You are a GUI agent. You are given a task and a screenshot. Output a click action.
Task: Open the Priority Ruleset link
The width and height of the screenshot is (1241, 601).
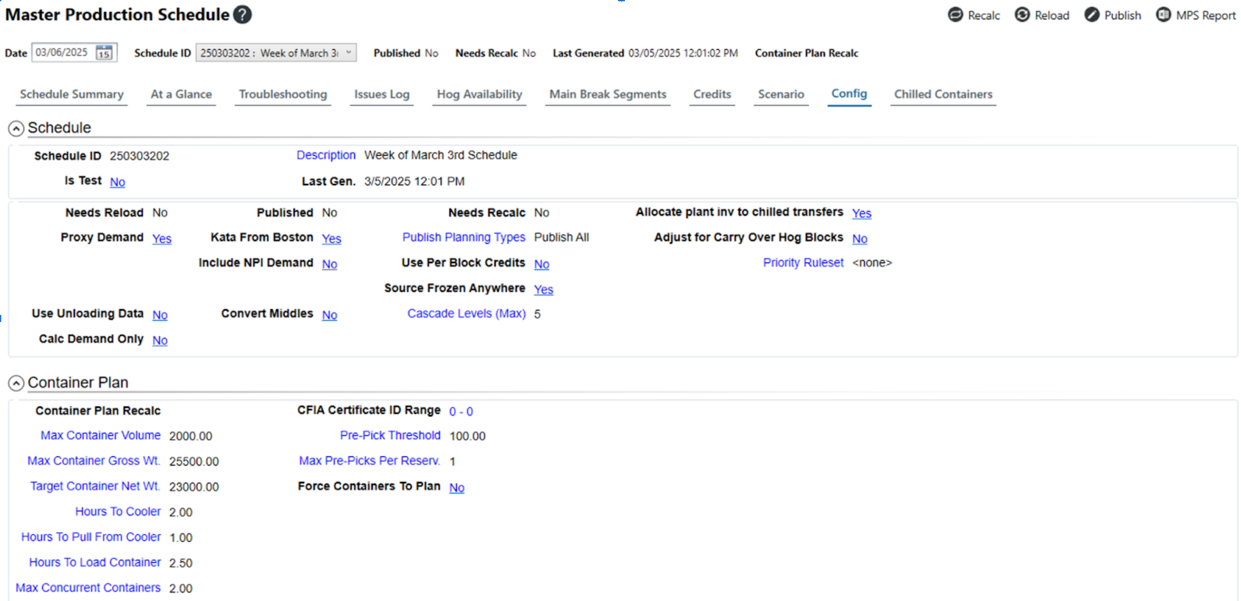click(803, 263)
